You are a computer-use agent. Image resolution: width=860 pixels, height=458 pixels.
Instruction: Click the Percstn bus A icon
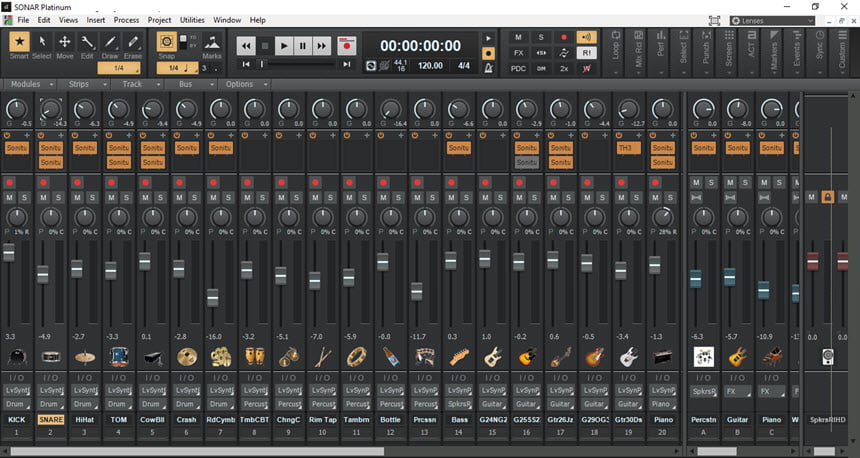(x=704, y=357)
